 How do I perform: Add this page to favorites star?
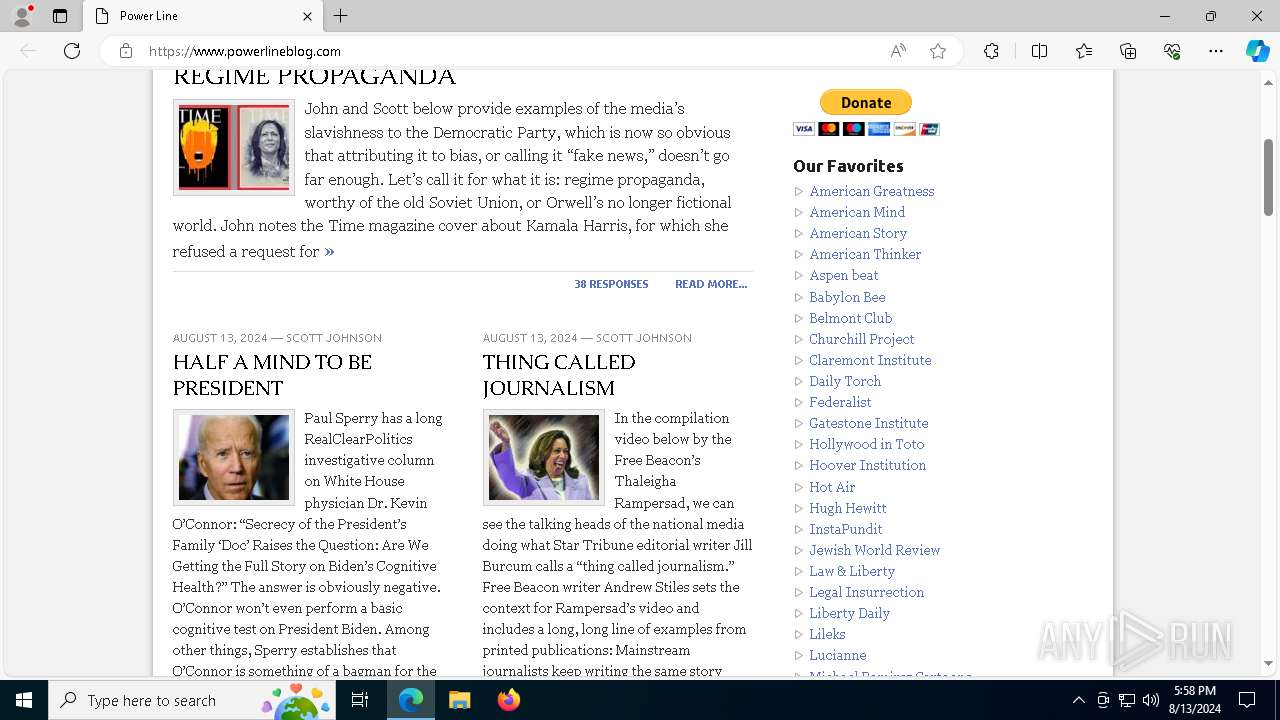click(x=938, y=51)
